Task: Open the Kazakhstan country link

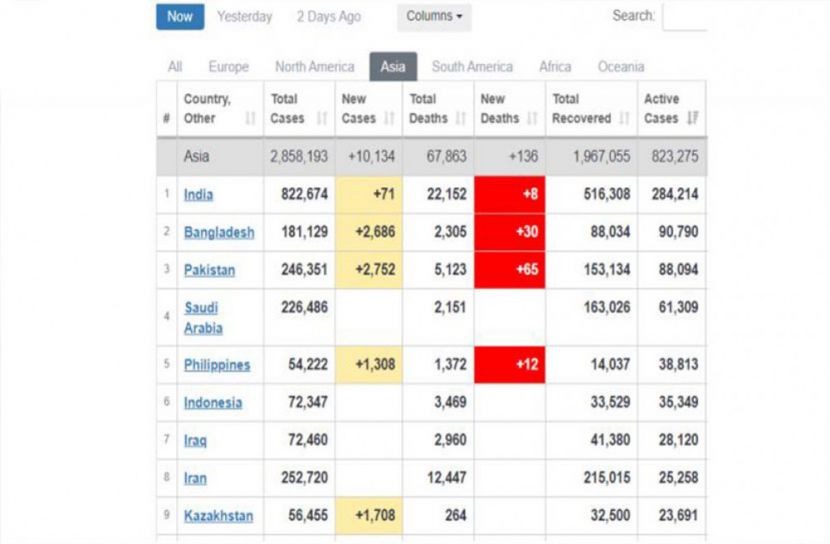Action: (219, 516)
